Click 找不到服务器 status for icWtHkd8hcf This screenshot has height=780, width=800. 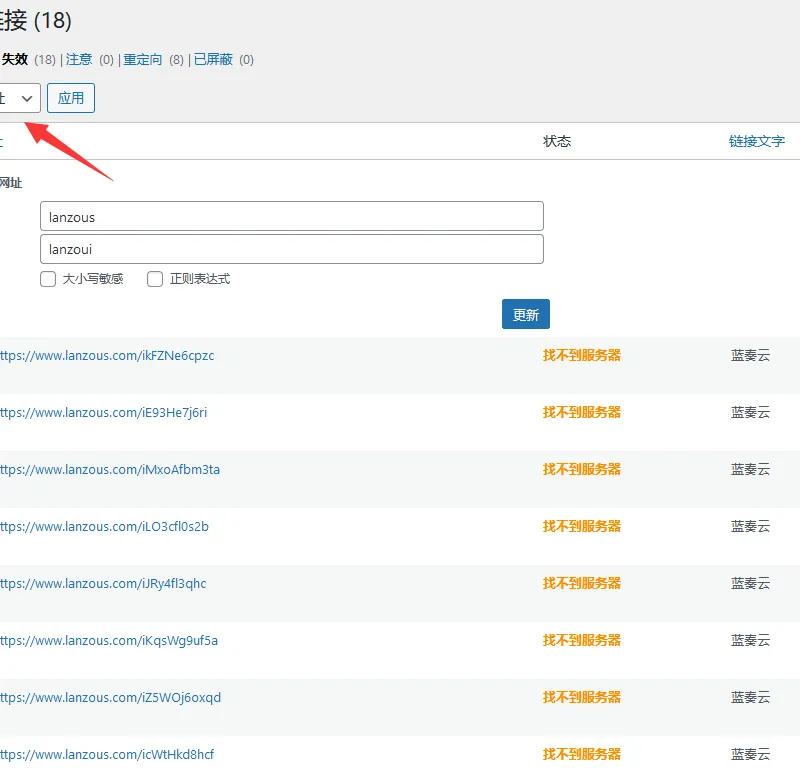582,754
